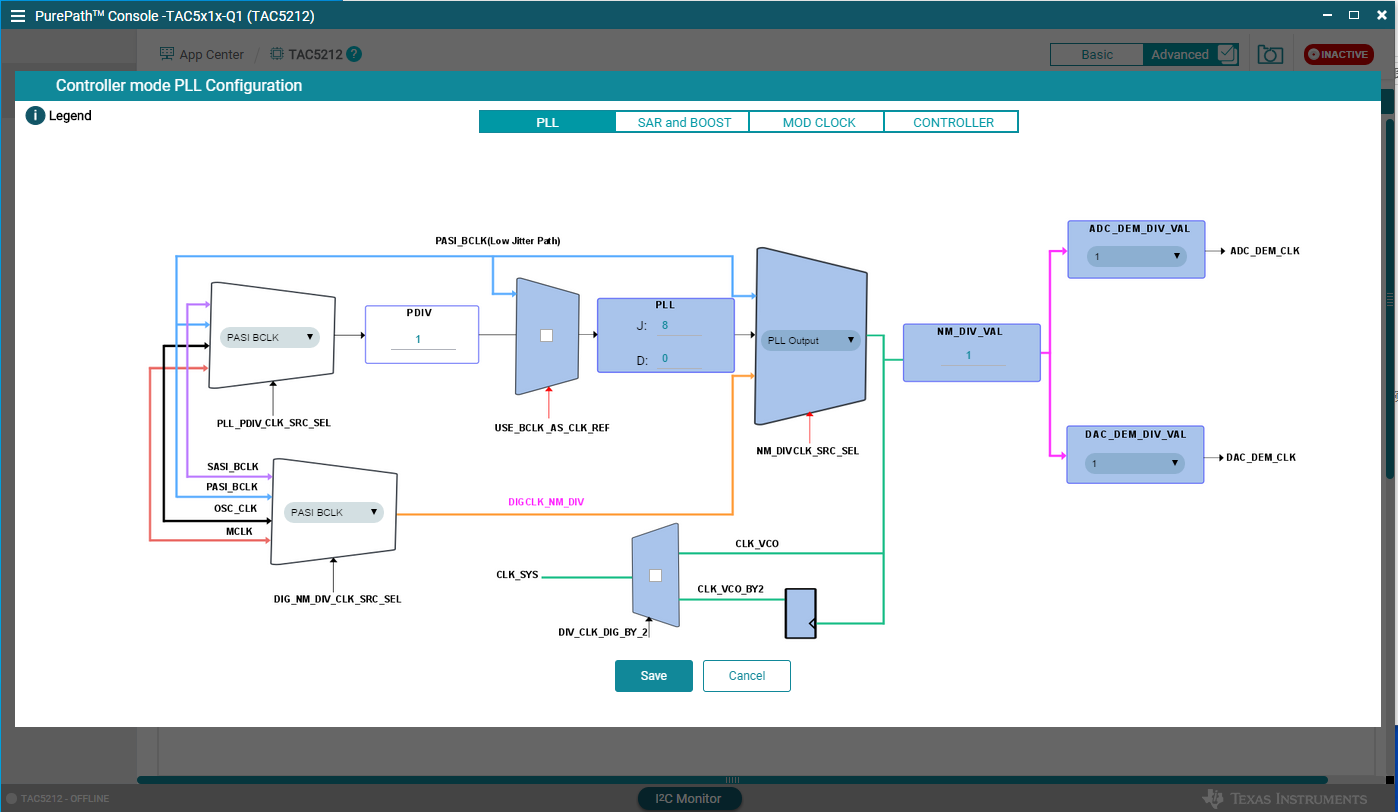Open the DIG_NM_DIV_CLK_SRC_SEL source dropdown
1398x812 pixels.
tap(334, 512)
